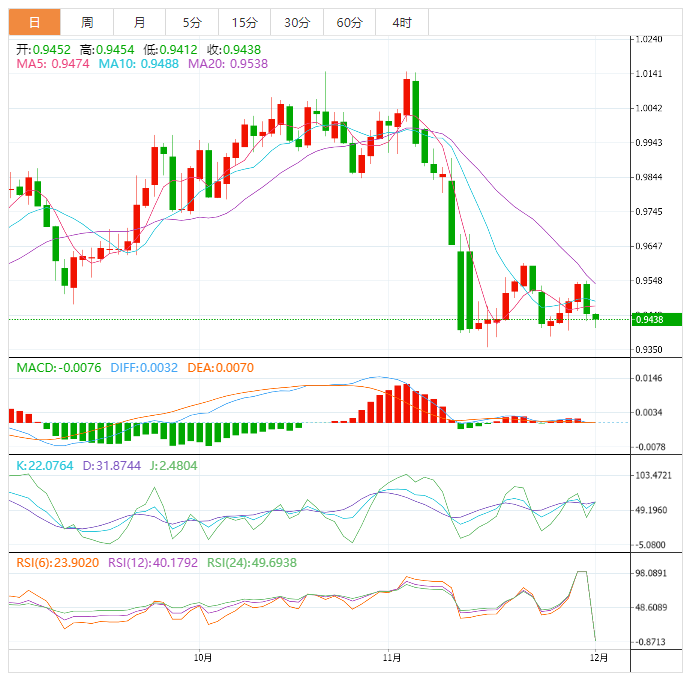Click the -0.0078 MACD axis label
694x681 pixels.
[x=650, y=447]
